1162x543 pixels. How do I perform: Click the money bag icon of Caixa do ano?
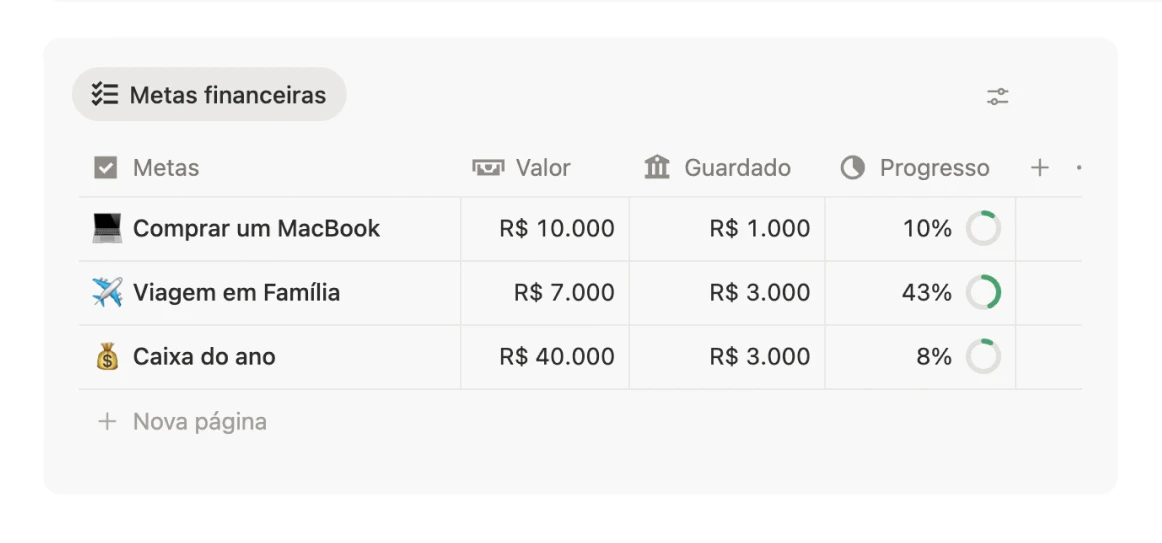pyautogui.click(x=107, y=356)
